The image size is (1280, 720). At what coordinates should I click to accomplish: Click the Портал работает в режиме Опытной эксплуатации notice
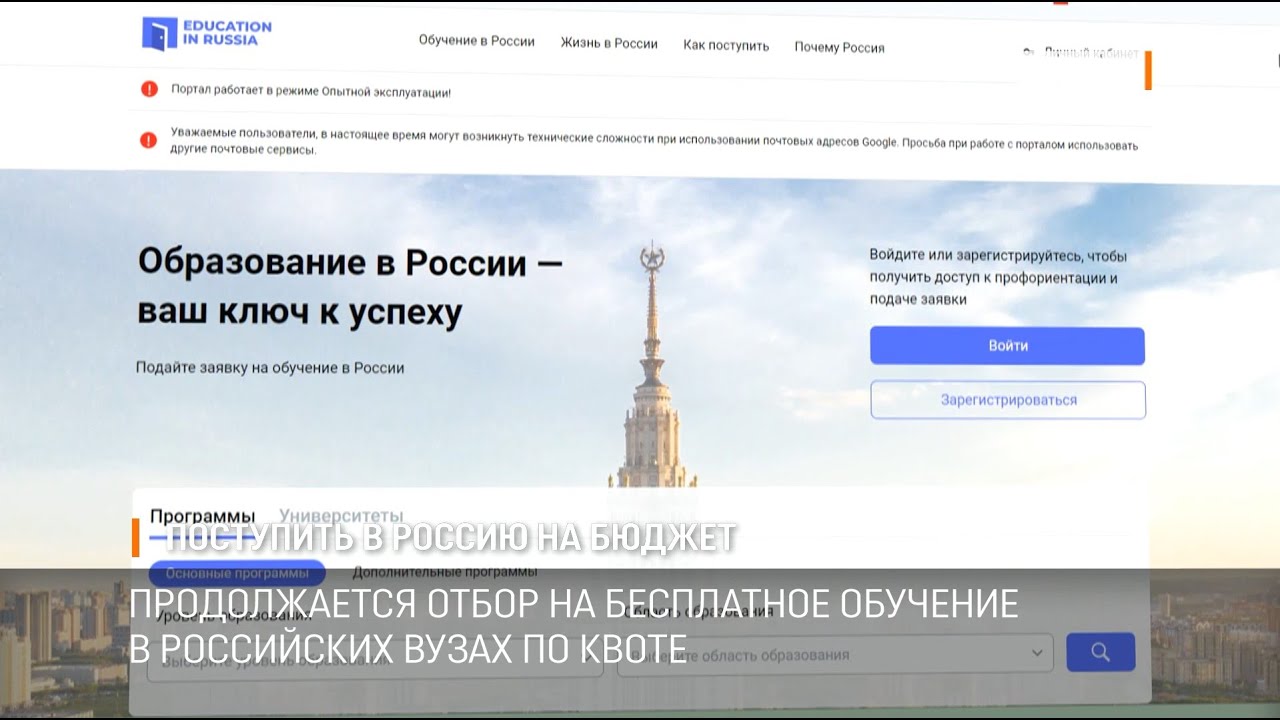coord(311,92)
